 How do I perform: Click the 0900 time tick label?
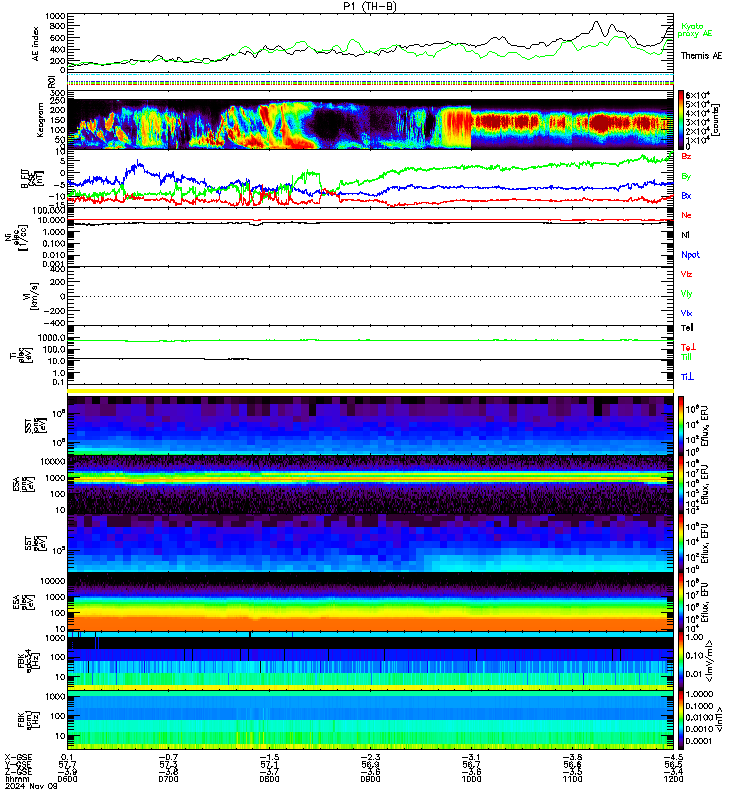coord(370,779)
